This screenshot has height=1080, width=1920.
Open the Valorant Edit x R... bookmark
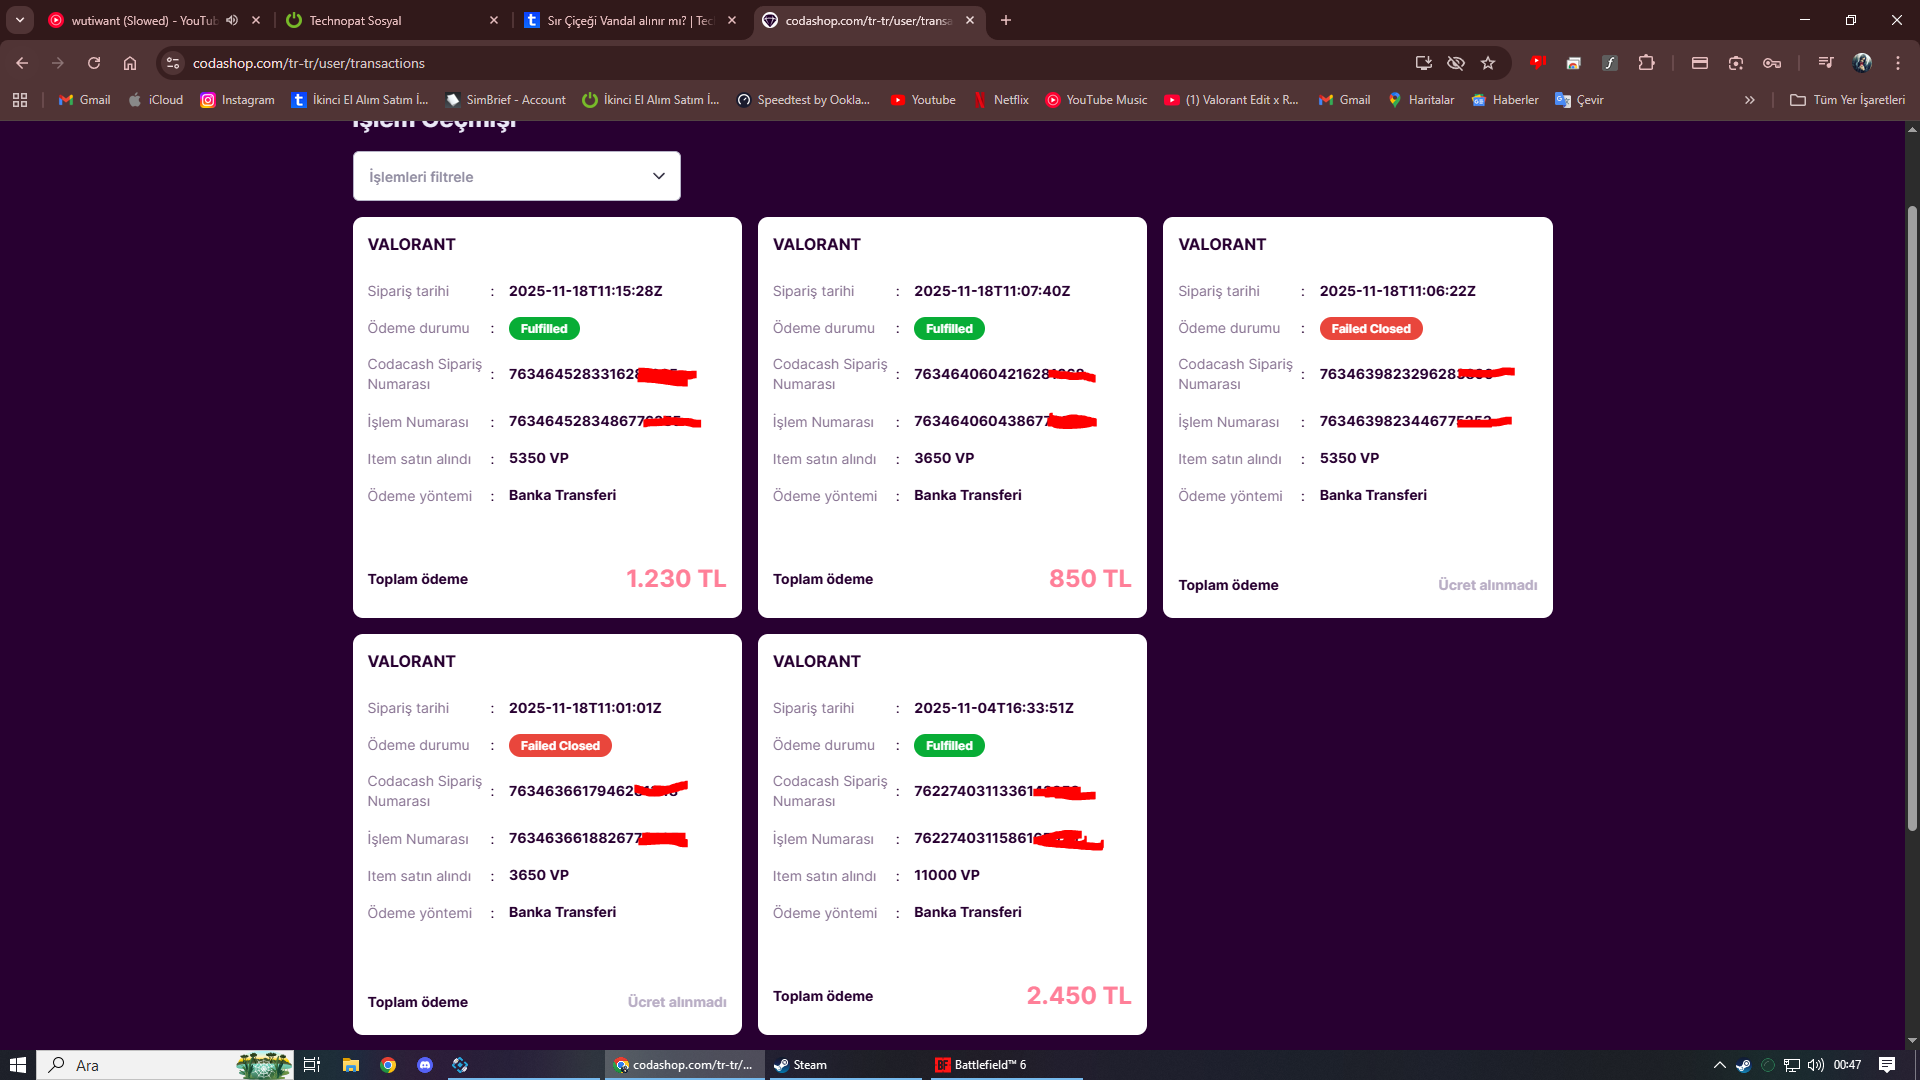(1231, 100)
